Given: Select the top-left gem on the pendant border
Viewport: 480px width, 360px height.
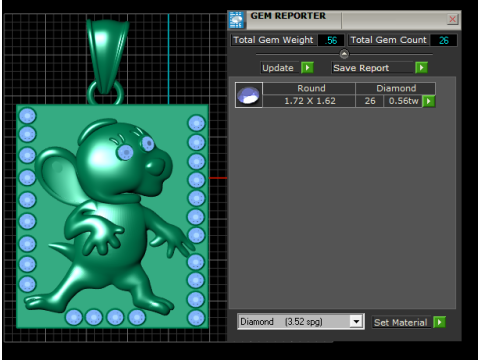Looking at the screenshot, I should point(27,116).
